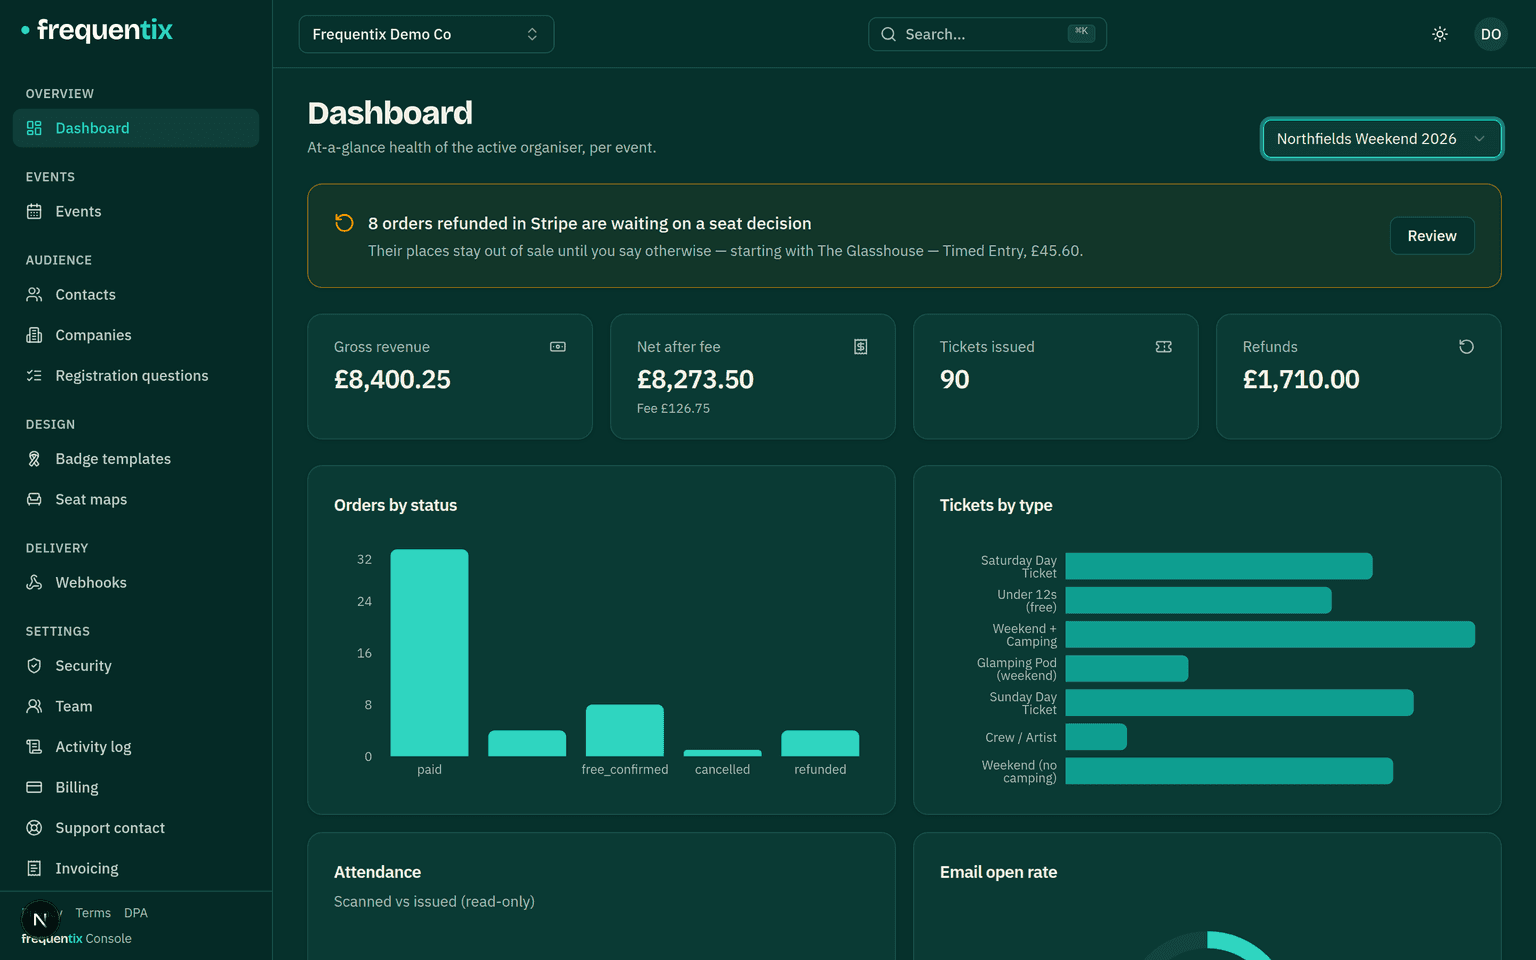Click the magnifier icon in search box
The image size is (1536, 960).
coord(888,34)
